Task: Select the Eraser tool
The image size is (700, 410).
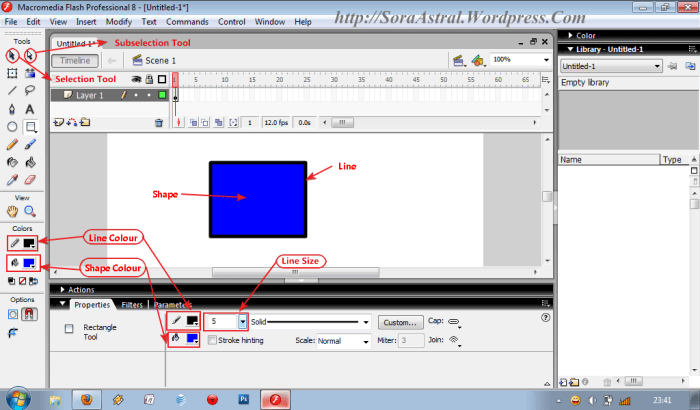Action: (x=30, y=180)
